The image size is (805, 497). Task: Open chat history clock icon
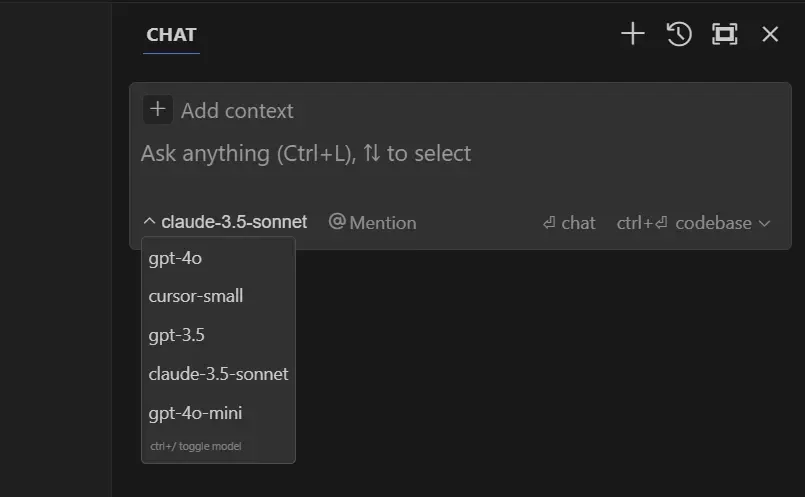tap(679, 34)
